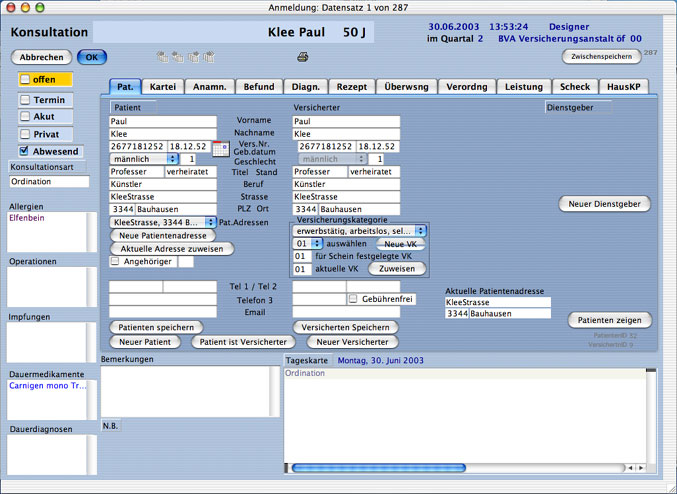Click the Konsultationsart field Ordination
The height and width of the screenshot is (494, 677).
point(49,181)
